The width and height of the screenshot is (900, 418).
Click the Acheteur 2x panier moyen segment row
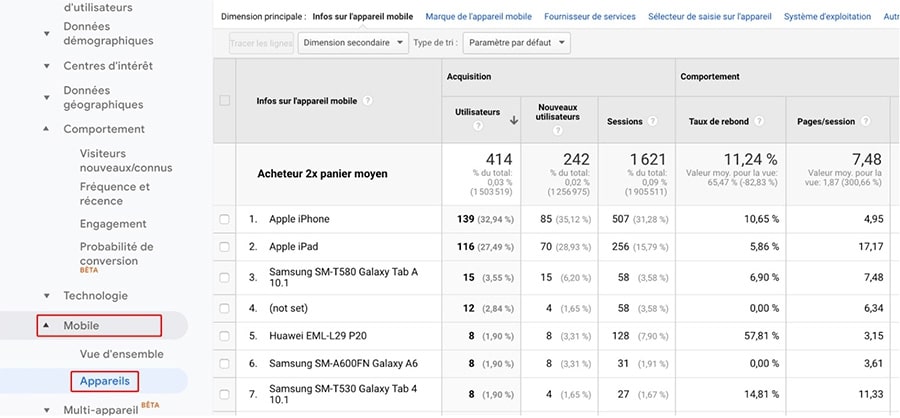(x=322, y=174)
